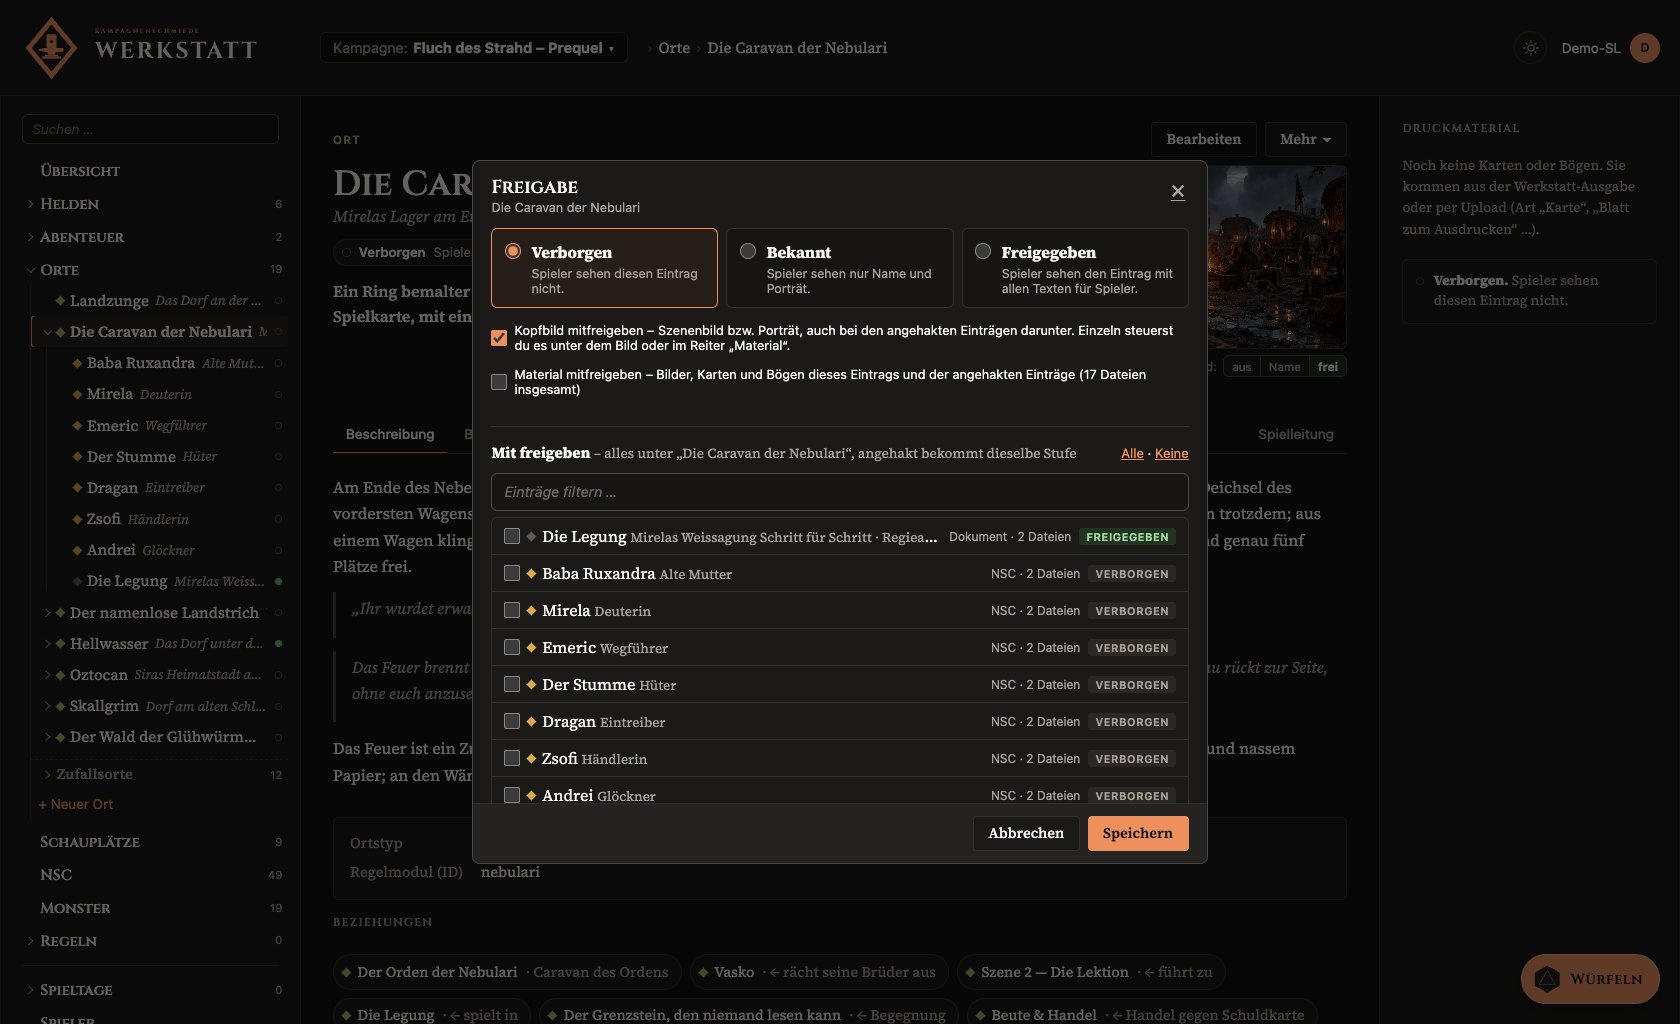The height and width of the screenshot is (1024, 1680).
Task: Select the Verborgen visibility option
Action: coord(604,268)
